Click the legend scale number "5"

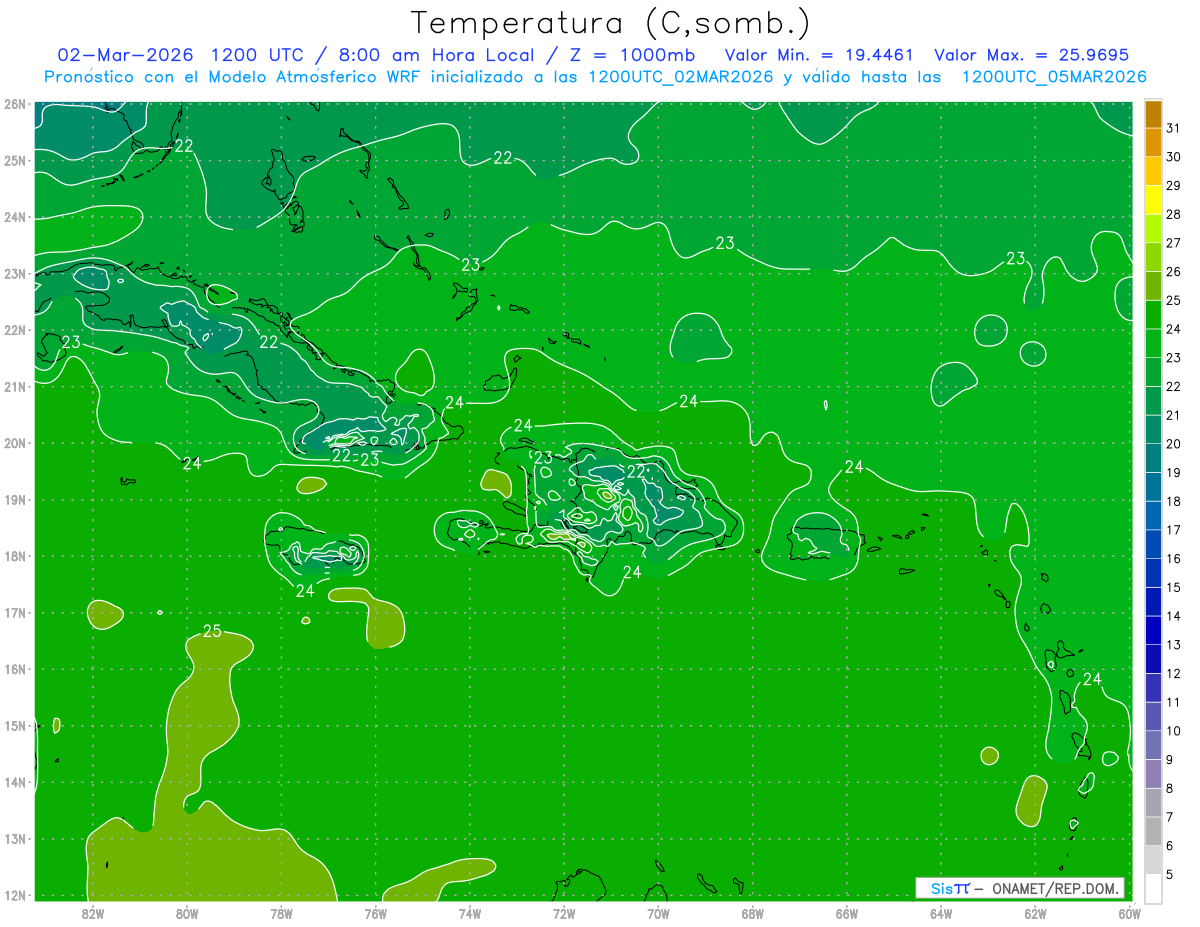coord(1170,875)
